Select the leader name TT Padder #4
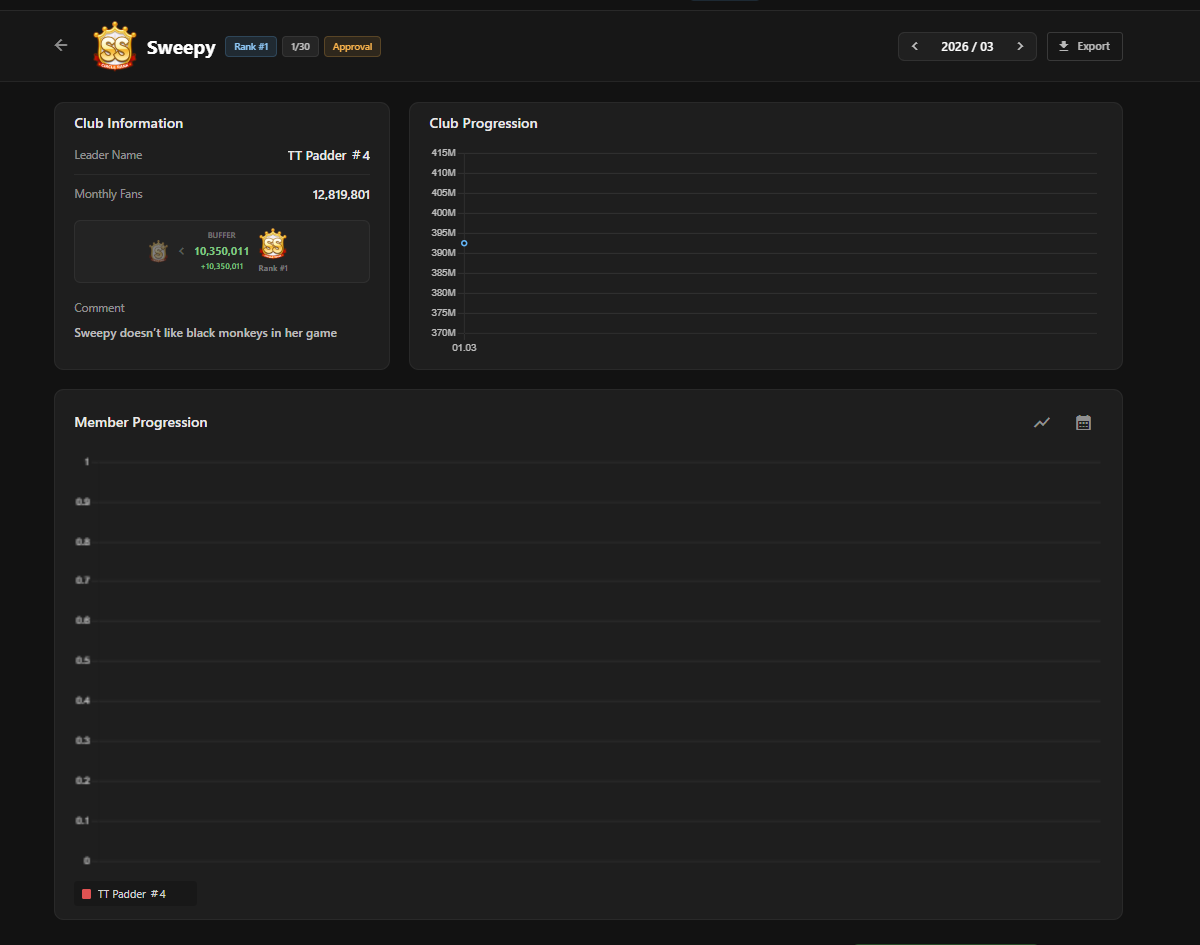1200x945 pixels. [329, 155]
